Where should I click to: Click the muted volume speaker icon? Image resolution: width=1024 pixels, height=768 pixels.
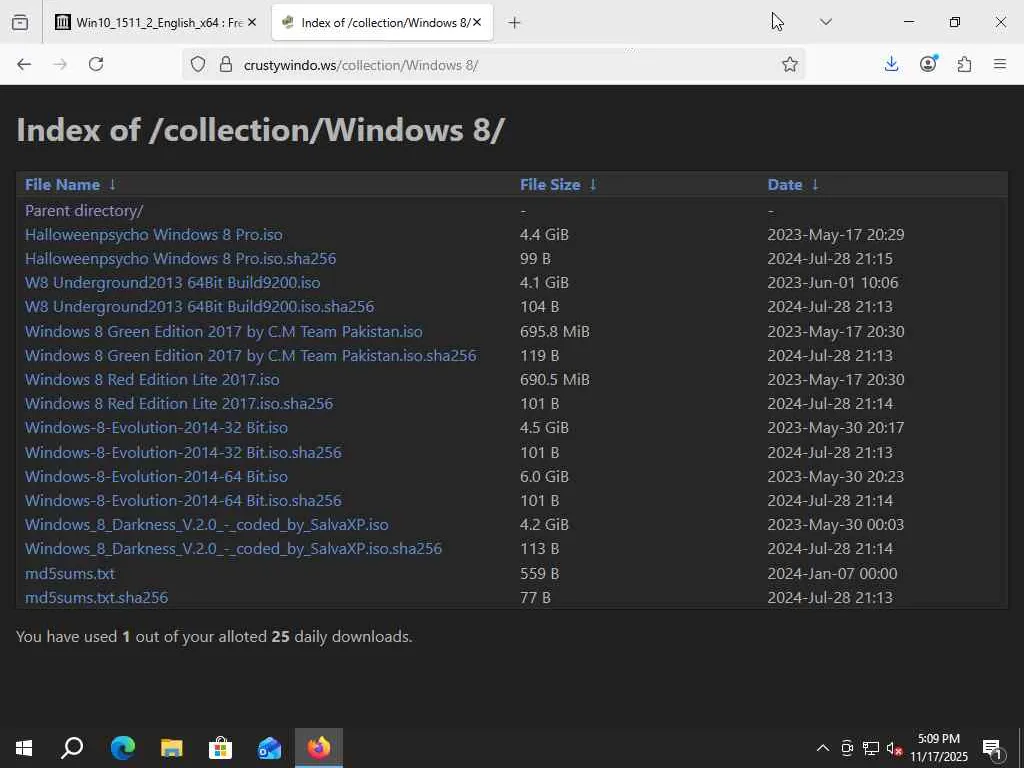click(x=895, y=748)
